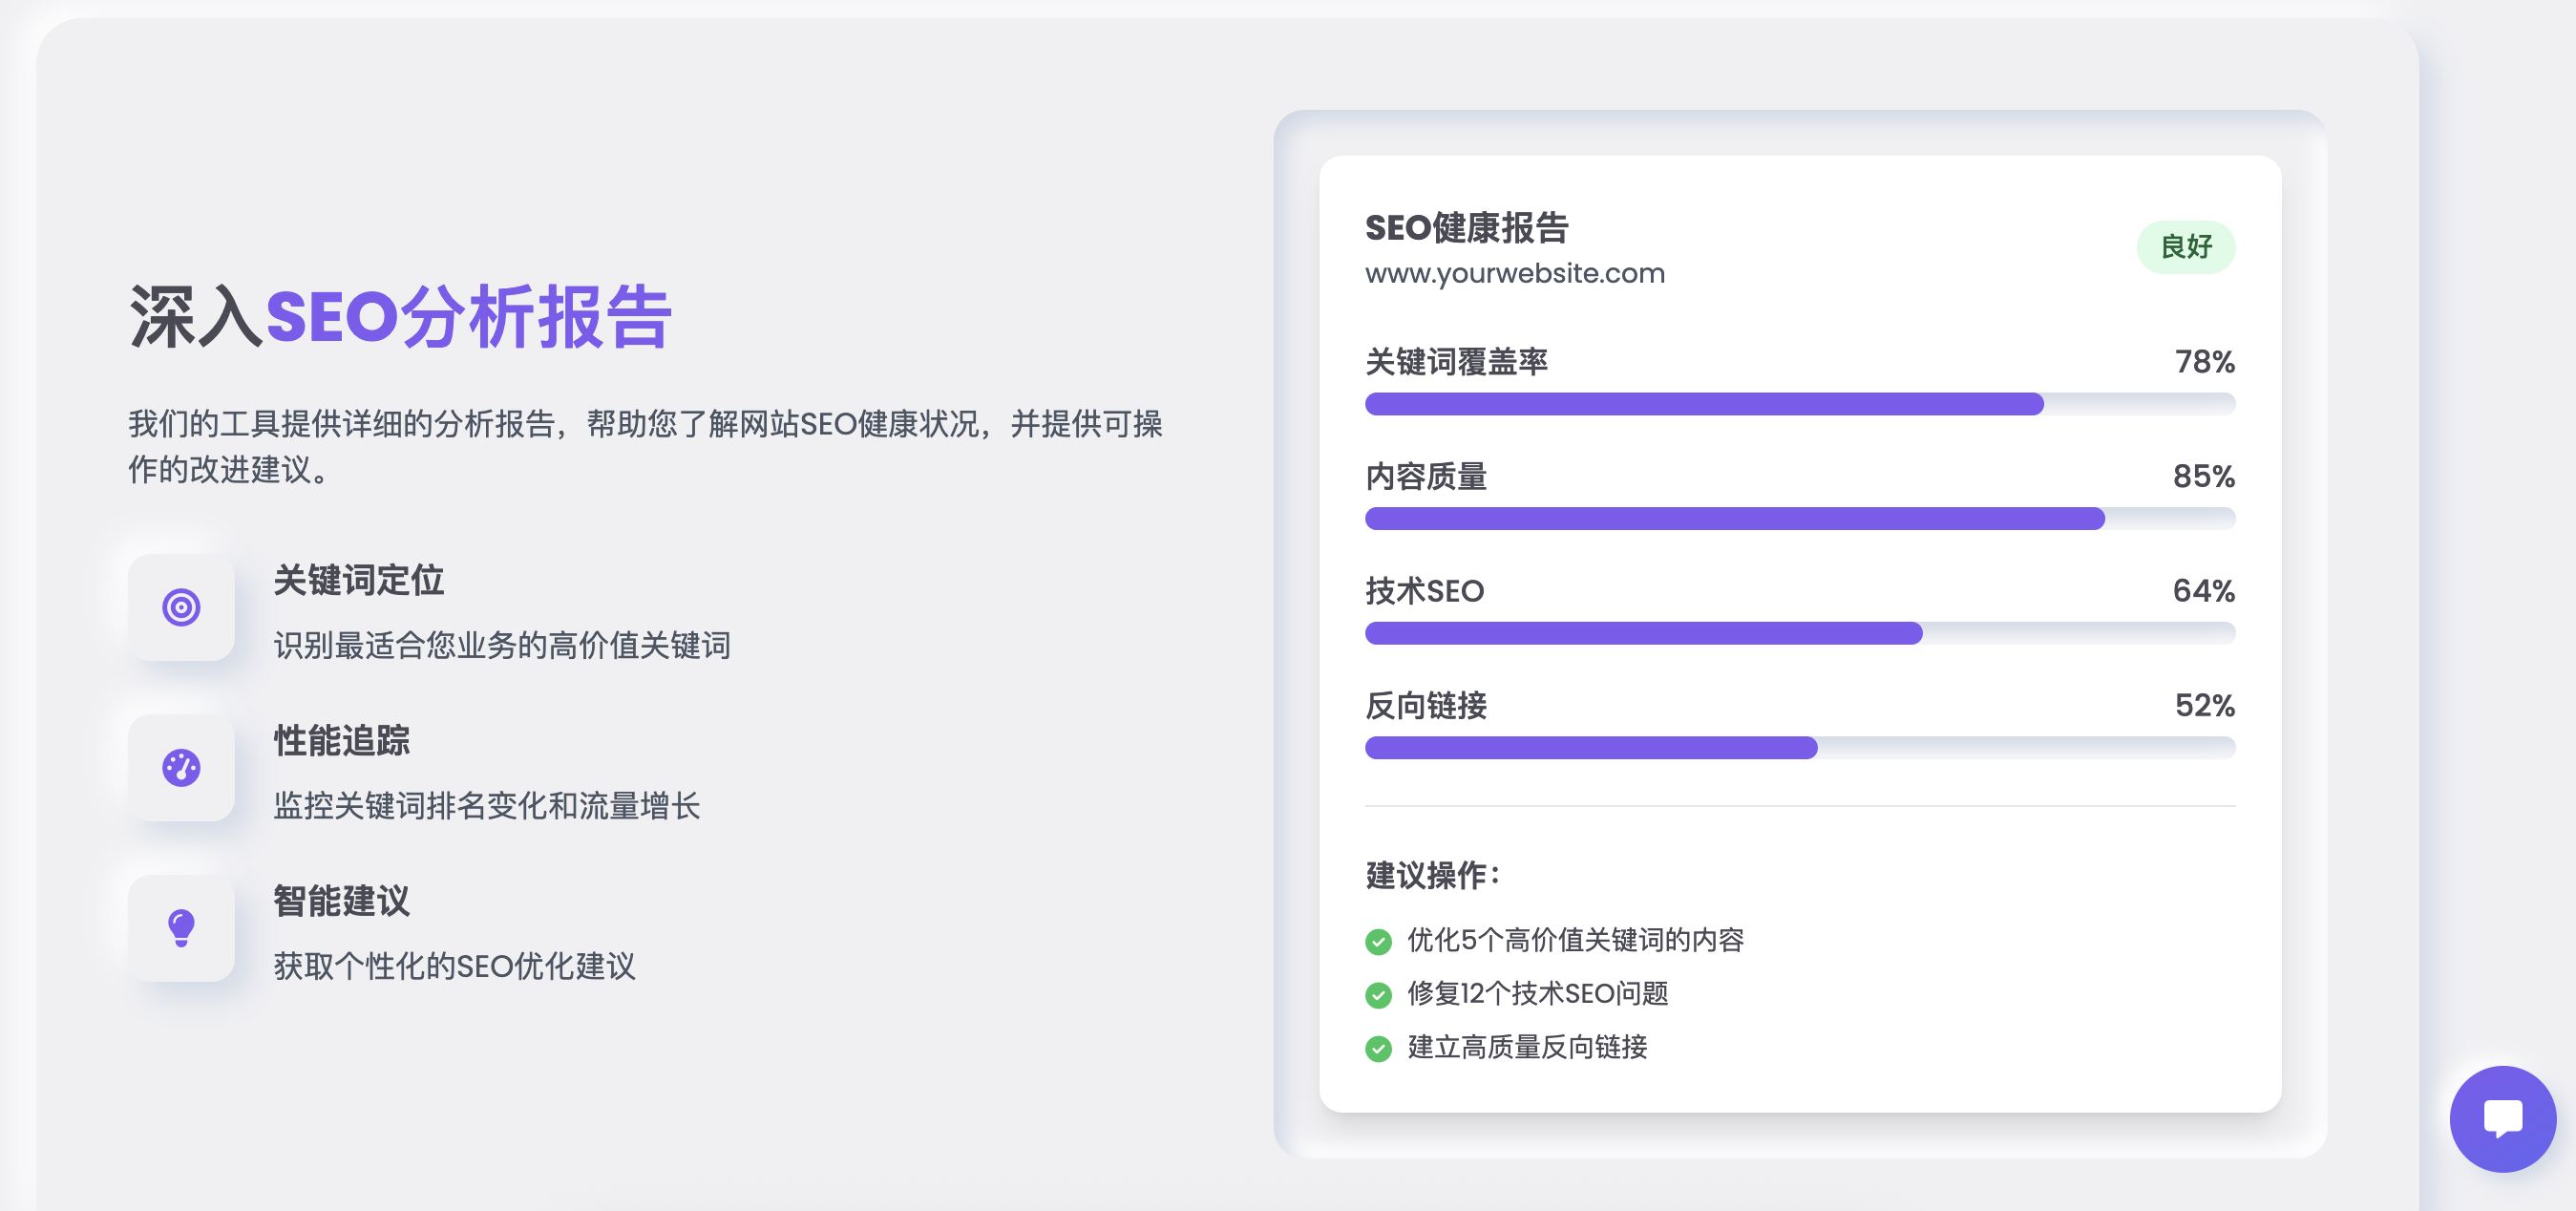2576x1211 pixels.
Task: Click the green check beside 优化5个高价值关键词的内容
Action: tap(1378, 941)
